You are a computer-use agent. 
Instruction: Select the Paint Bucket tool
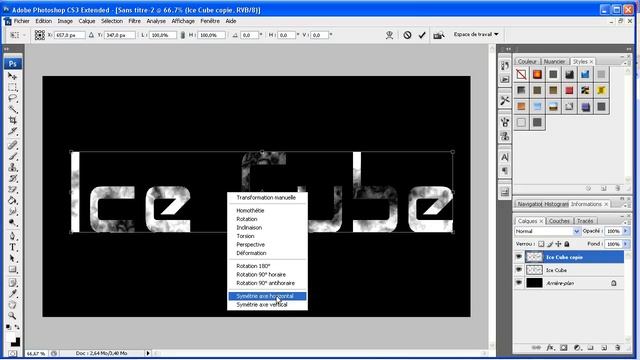click(x=13, y=200)
